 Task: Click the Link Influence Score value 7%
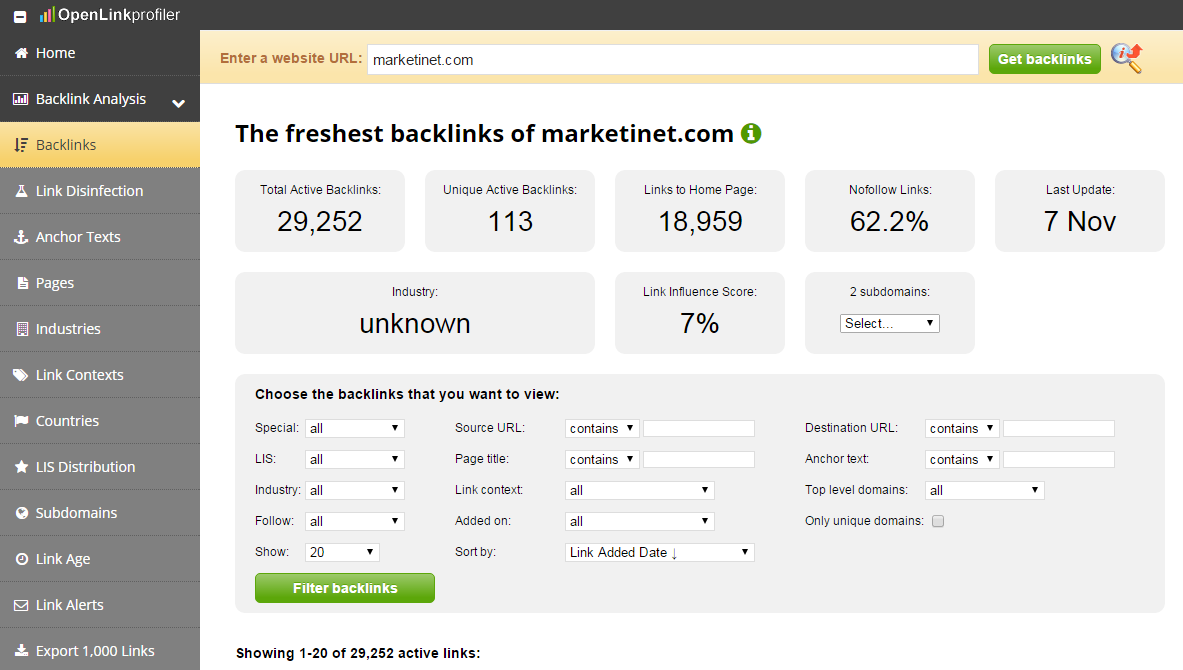(x=699, y=324)
